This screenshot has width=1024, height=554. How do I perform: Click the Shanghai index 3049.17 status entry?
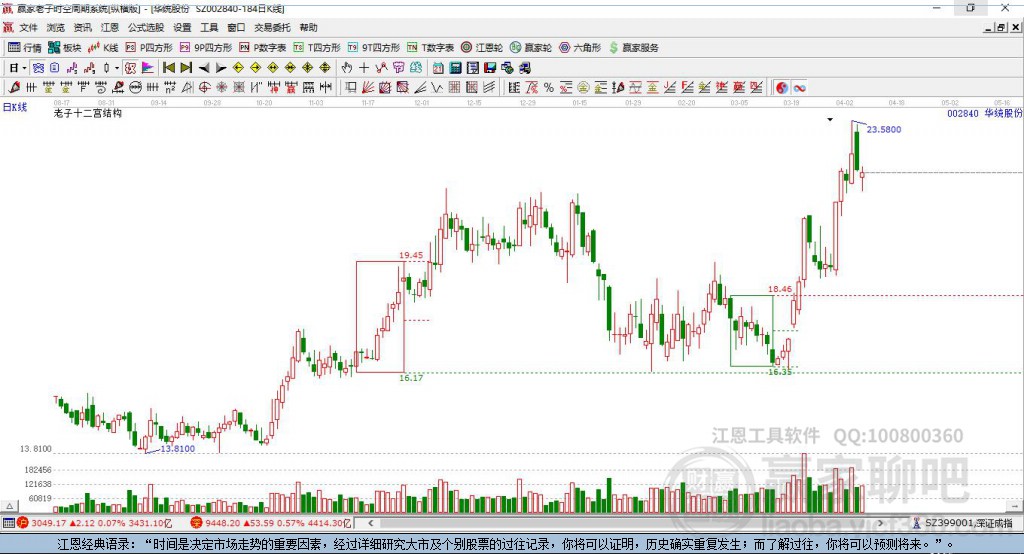click(95, 523)
